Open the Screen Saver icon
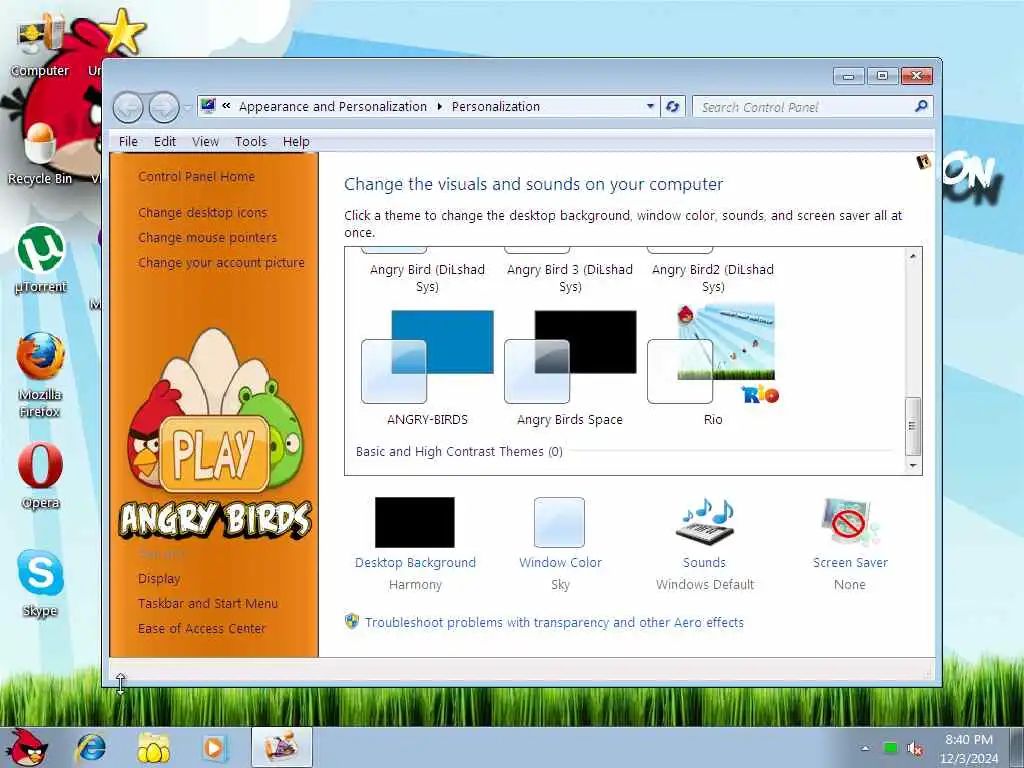Screen dimensions: 1024x768 pos(849,522)
